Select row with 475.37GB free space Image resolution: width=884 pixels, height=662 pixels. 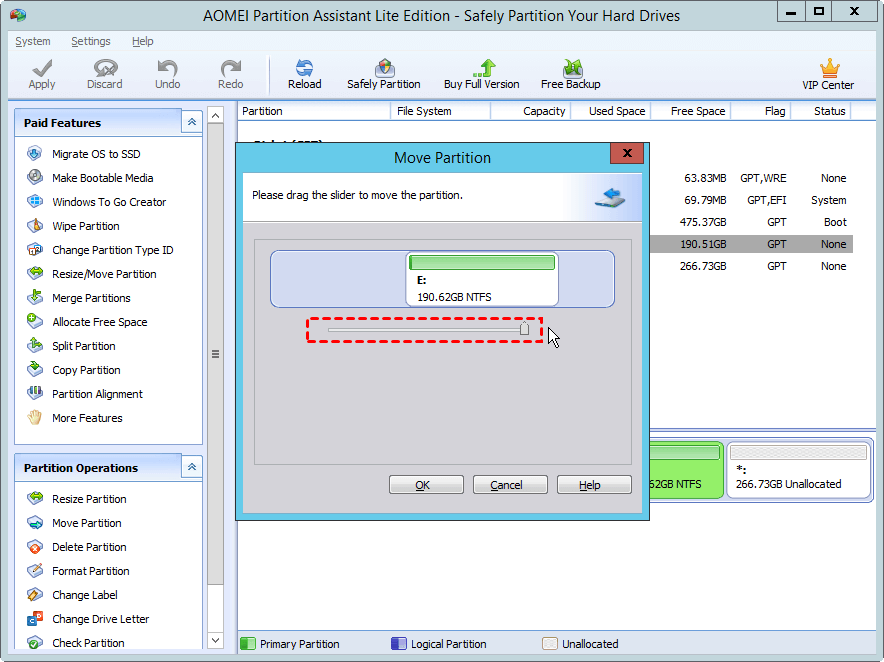(751, 222)
